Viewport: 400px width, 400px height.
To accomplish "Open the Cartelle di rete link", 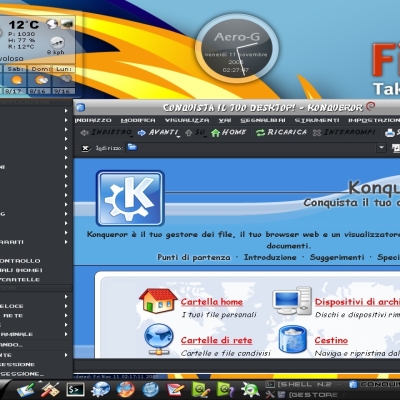I will pos(216,340).
